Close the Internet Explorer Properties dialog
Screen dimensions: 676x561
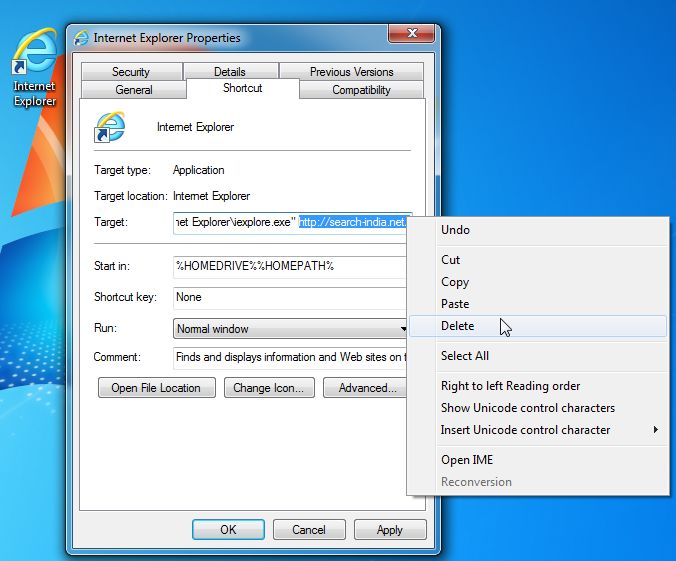click(x=412, y=33)
